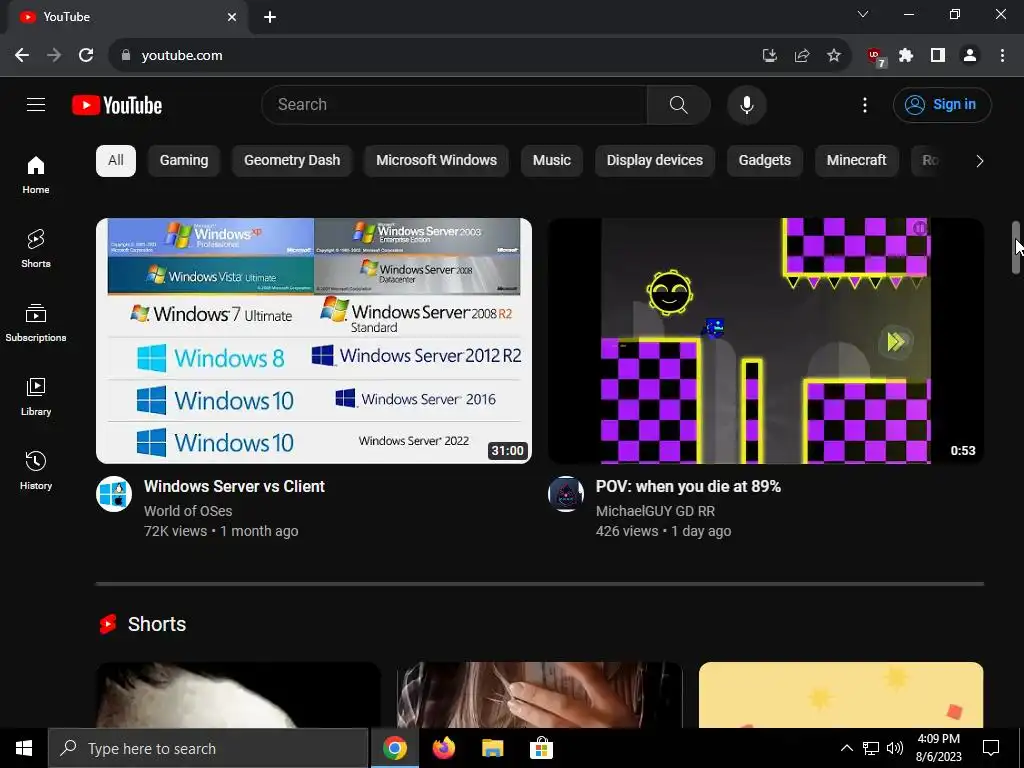Viewport: 1024px width, 768px height.
Task: Open the World of OSes channel avatar
Action: click(114, 494)
